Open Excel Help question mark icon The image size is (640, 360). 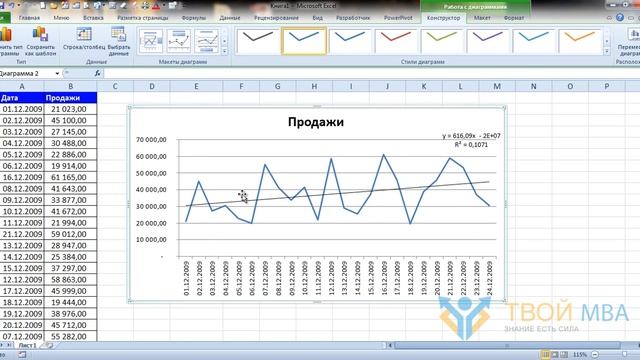(x=620, y=18)
